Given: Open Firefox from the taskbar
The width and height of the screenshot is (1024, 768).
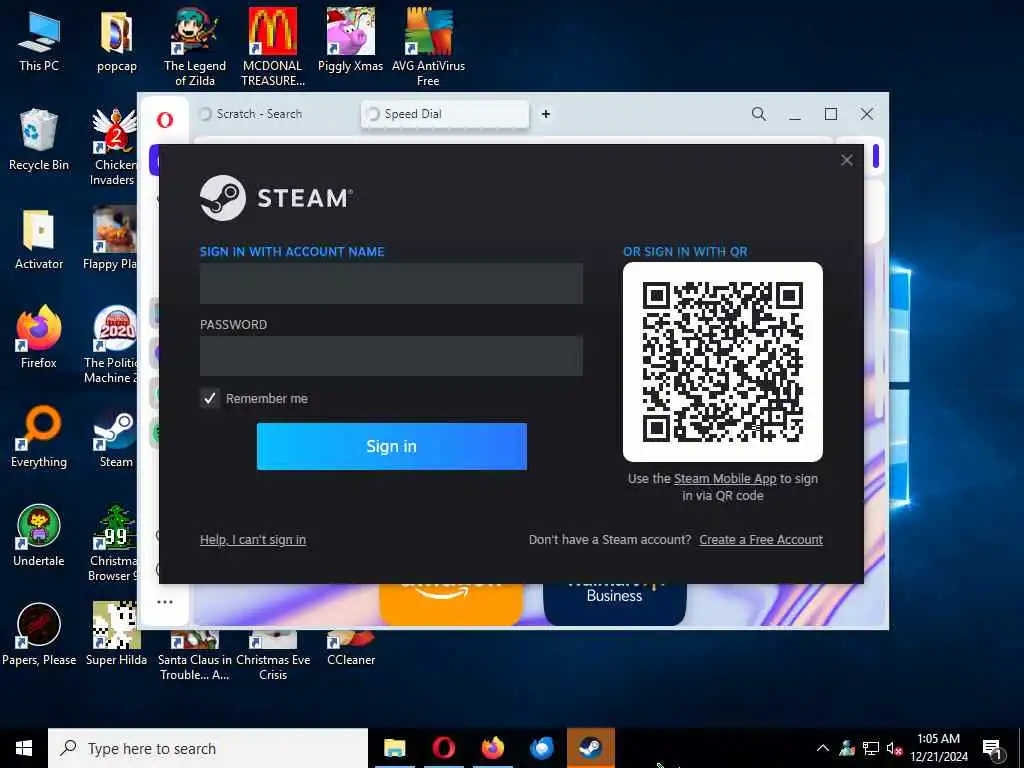Looking at the screenshot, I should point(492,748).
